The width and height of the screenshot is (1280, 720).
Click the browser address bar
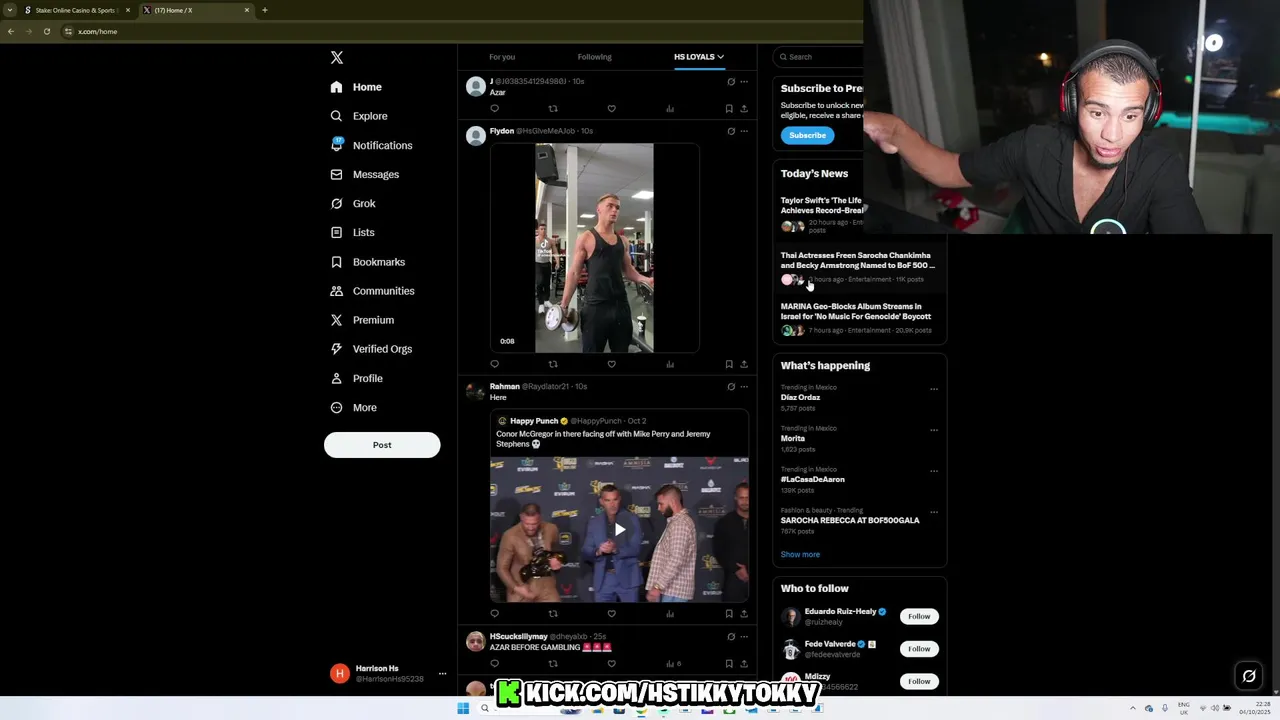tap(460, 31)
